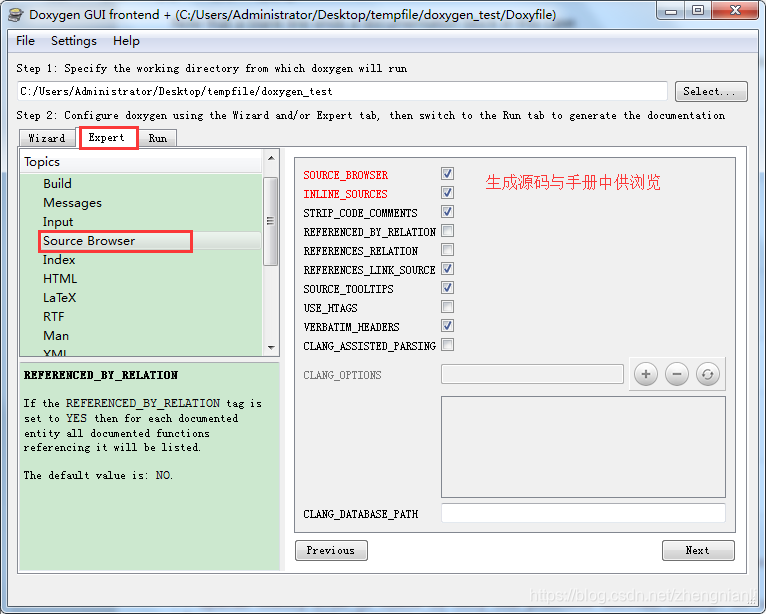
Task: Click the Topics list scroll down arrow
Action: point(271,348)
